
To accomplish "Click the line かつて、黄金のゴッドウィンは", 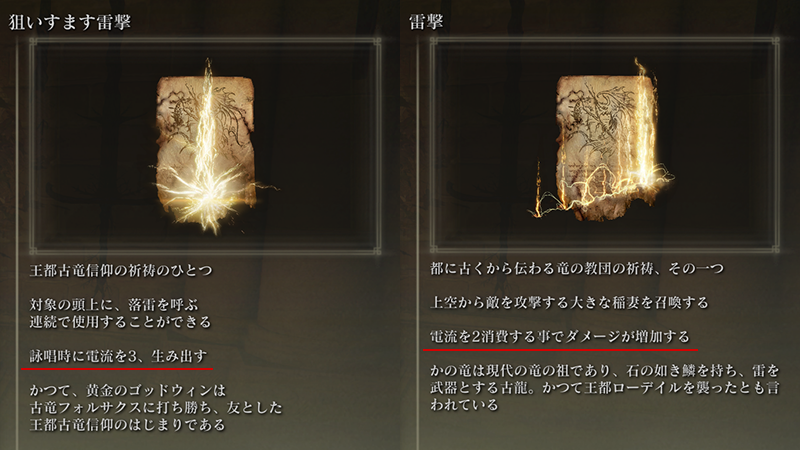I will 128,390.
